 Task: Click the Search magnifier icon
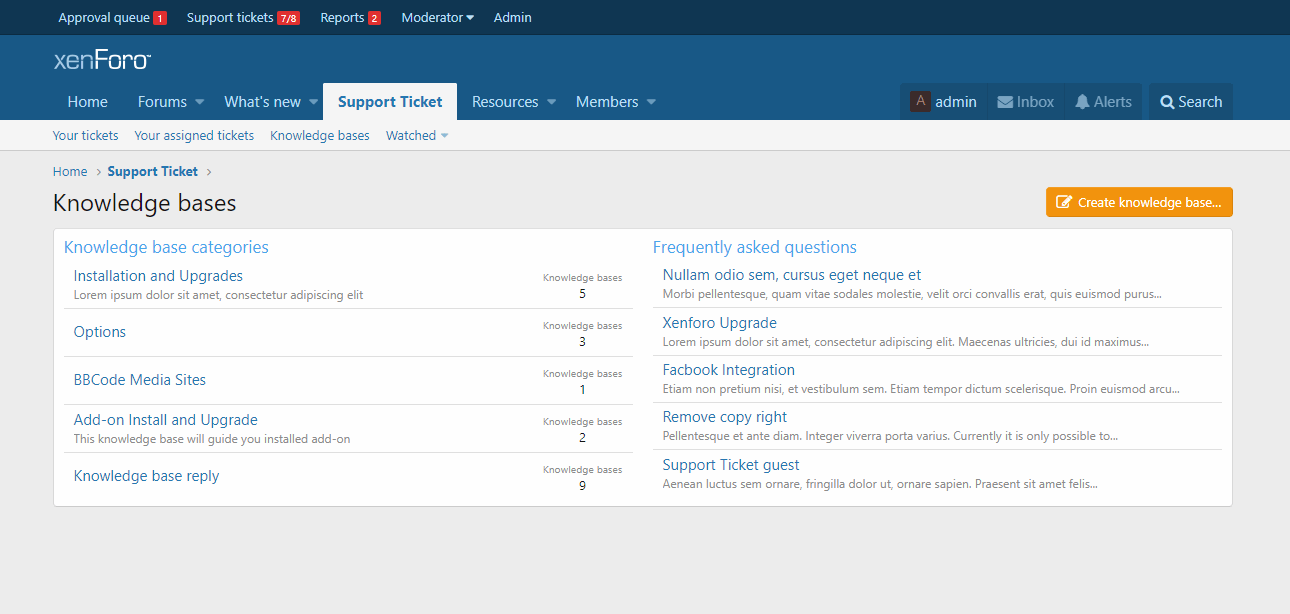point(1166,102)
